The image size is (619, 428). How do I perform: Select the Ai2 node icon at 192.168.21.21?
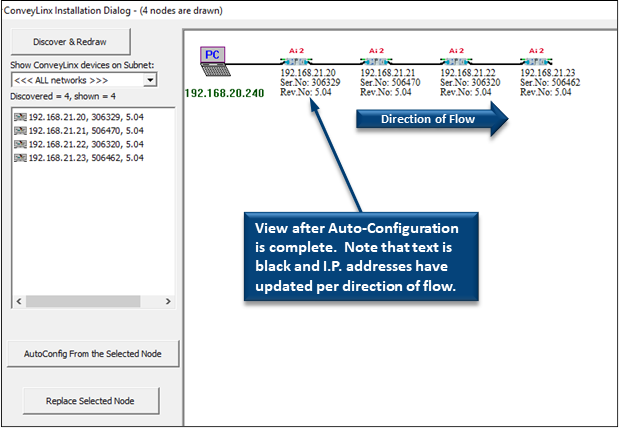click(x=376, y=61)
